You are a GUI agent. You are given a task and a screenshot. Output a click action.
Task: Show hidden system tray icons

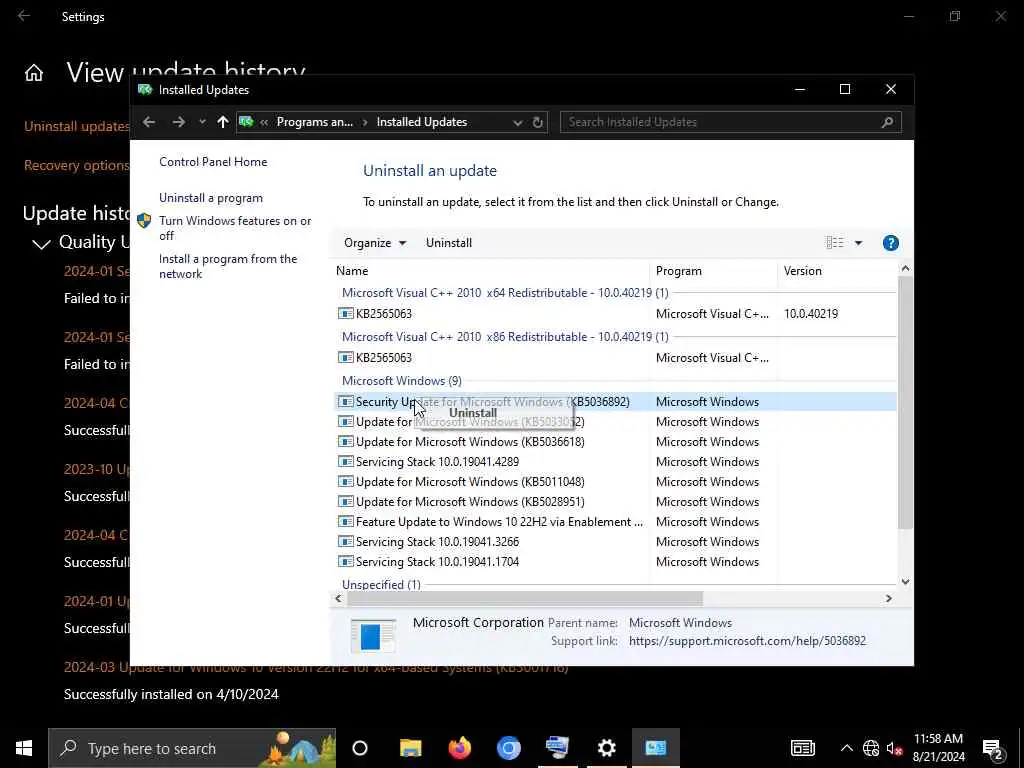click(846, 748)
